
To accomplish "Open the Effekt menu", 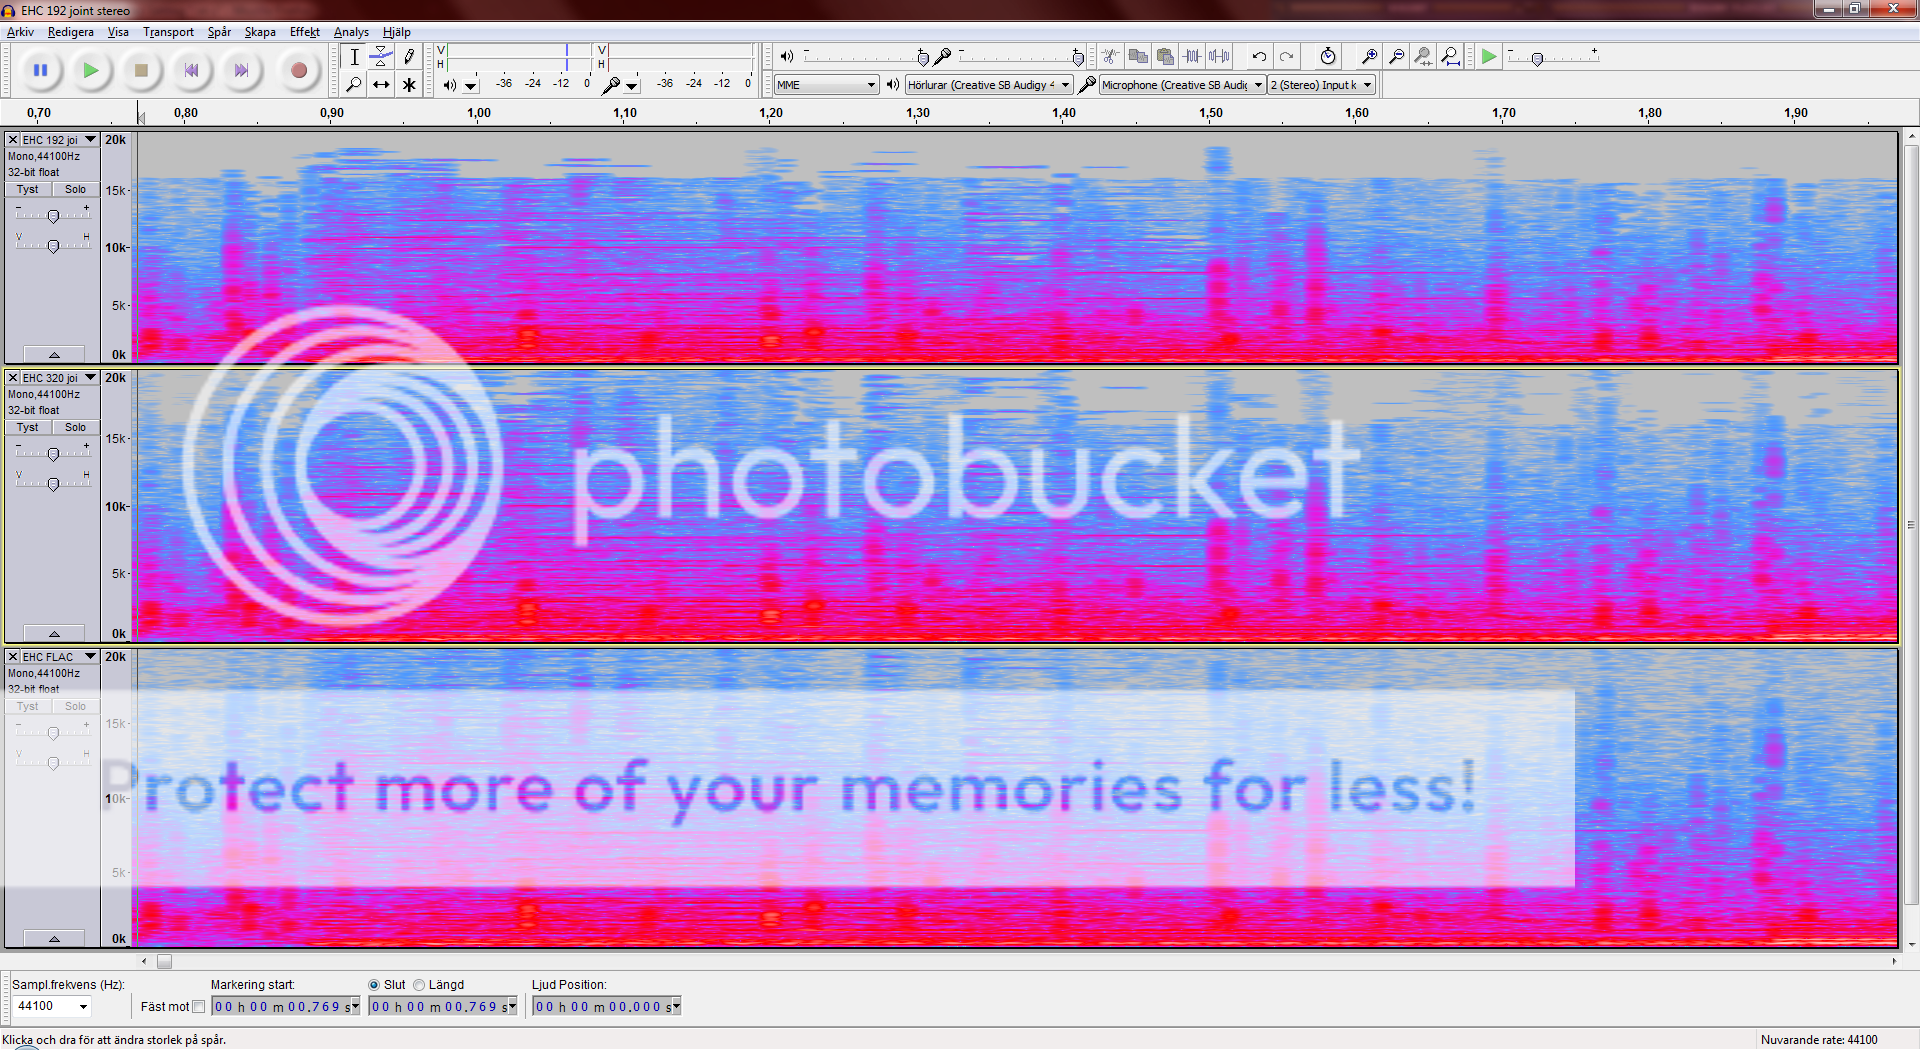I will (x=304, y=31).
